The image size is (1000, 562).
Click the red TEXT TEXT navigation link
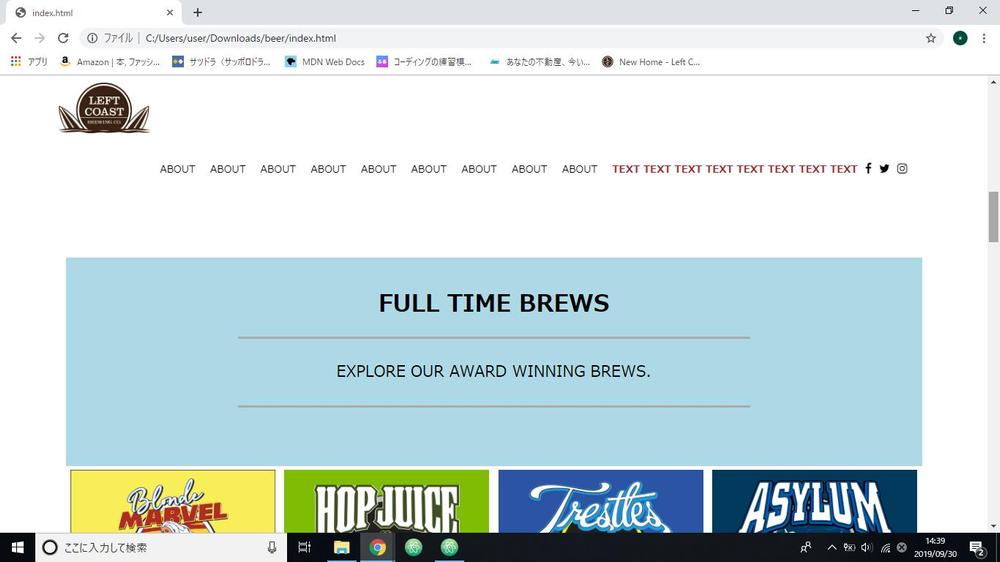click(735, 169)
